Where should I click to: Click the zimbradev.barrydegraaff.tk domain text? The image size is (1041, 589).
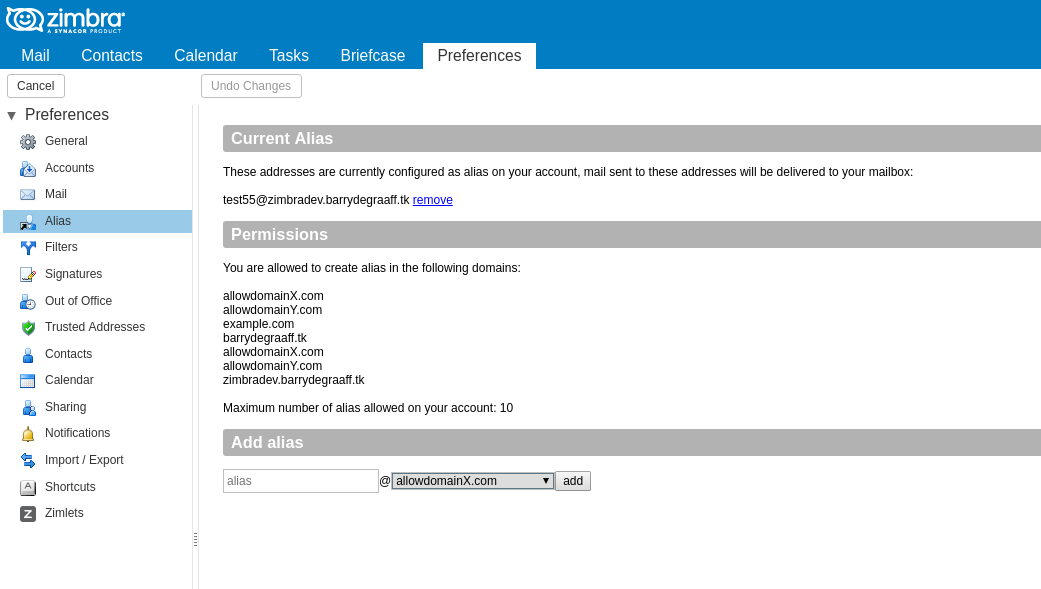[293, 380]
